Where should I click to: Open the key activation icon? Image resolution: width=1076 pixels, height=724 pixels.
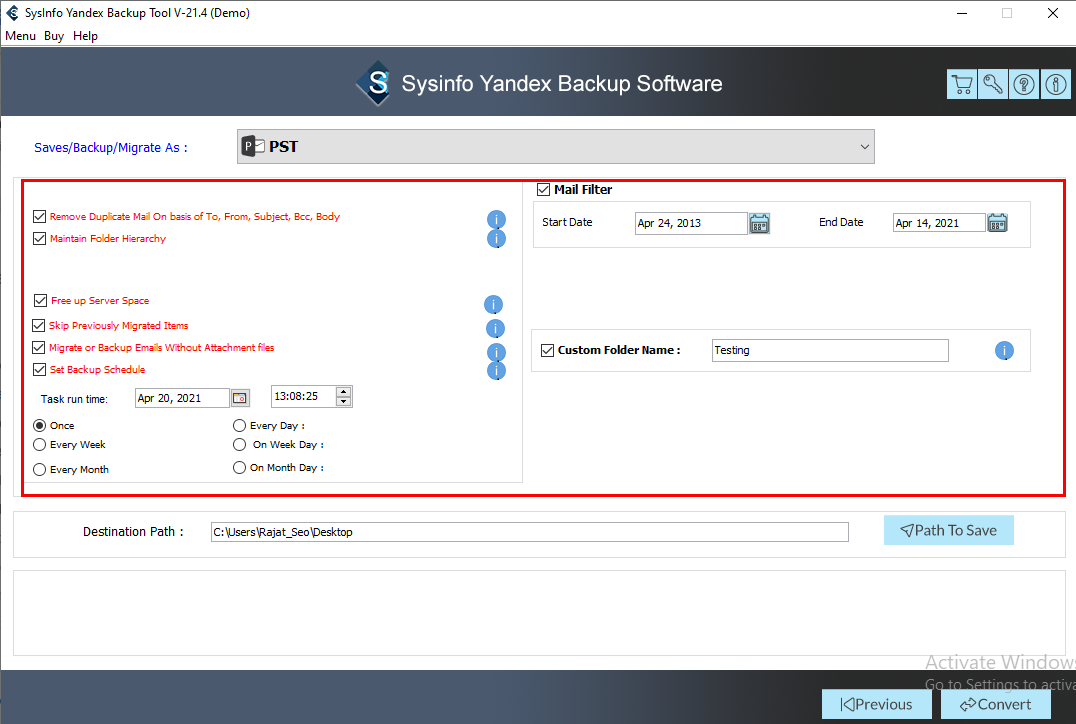coord(993,85)
